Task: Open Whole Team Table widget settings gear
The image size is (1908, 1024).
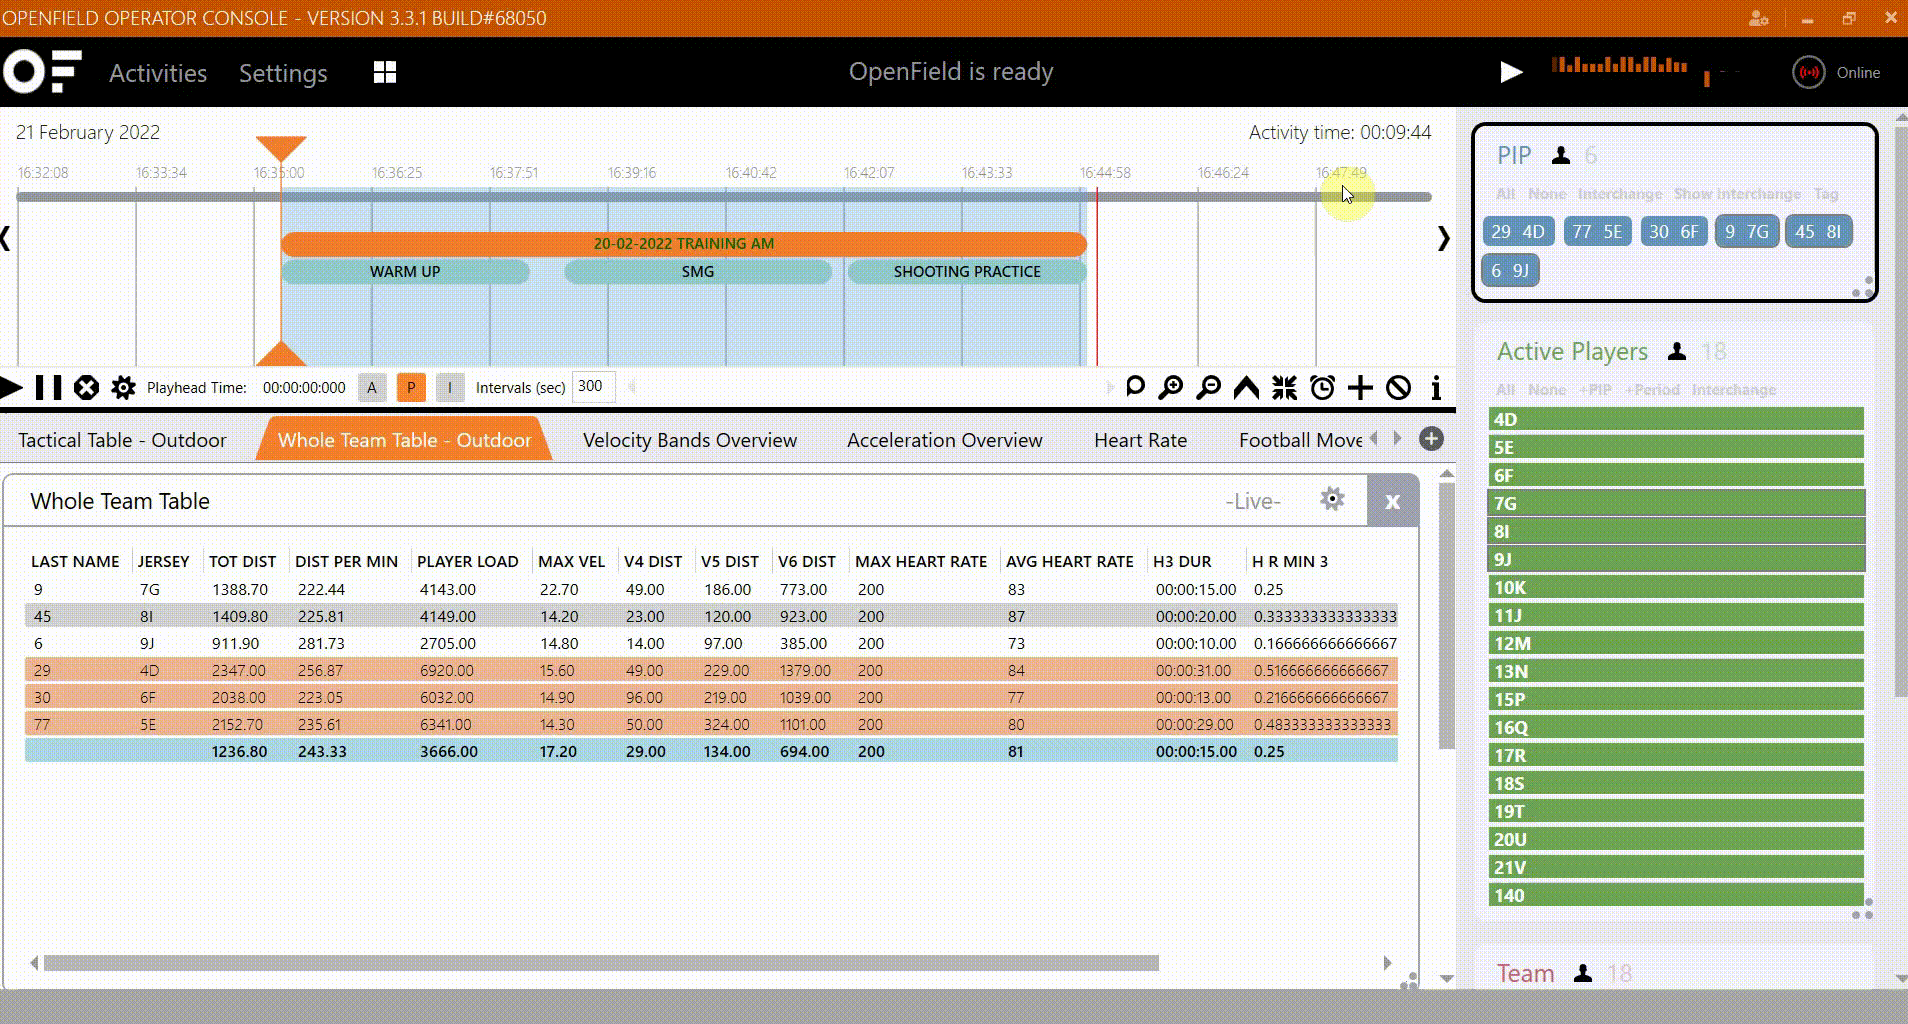Action: pos(1332,499)
